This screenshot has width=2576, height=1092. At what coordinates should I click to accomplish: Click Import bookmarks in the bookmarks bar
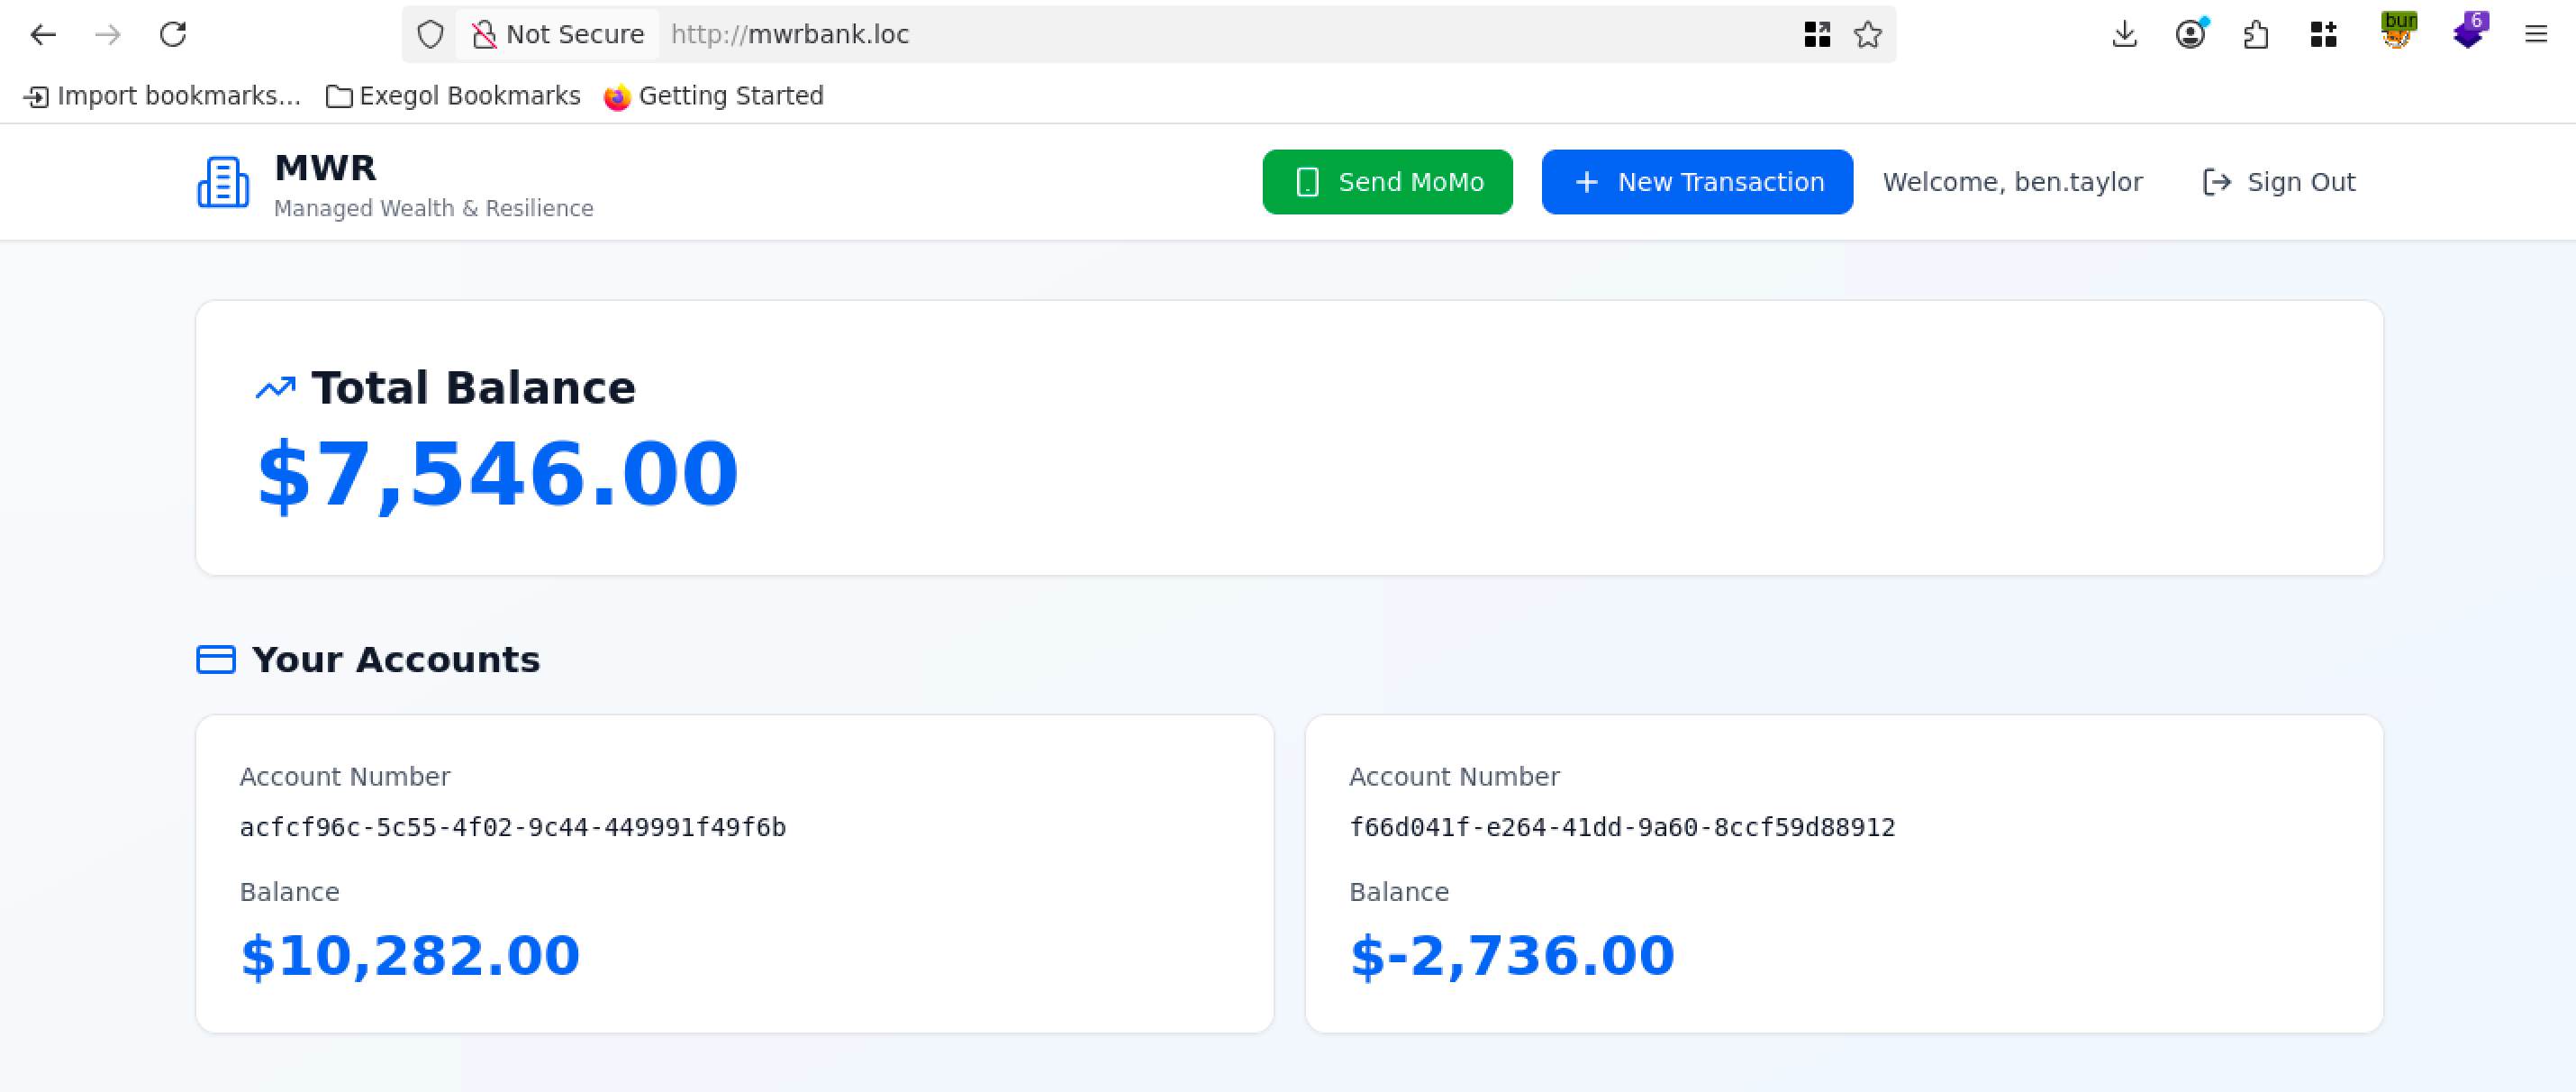(162, 96)
